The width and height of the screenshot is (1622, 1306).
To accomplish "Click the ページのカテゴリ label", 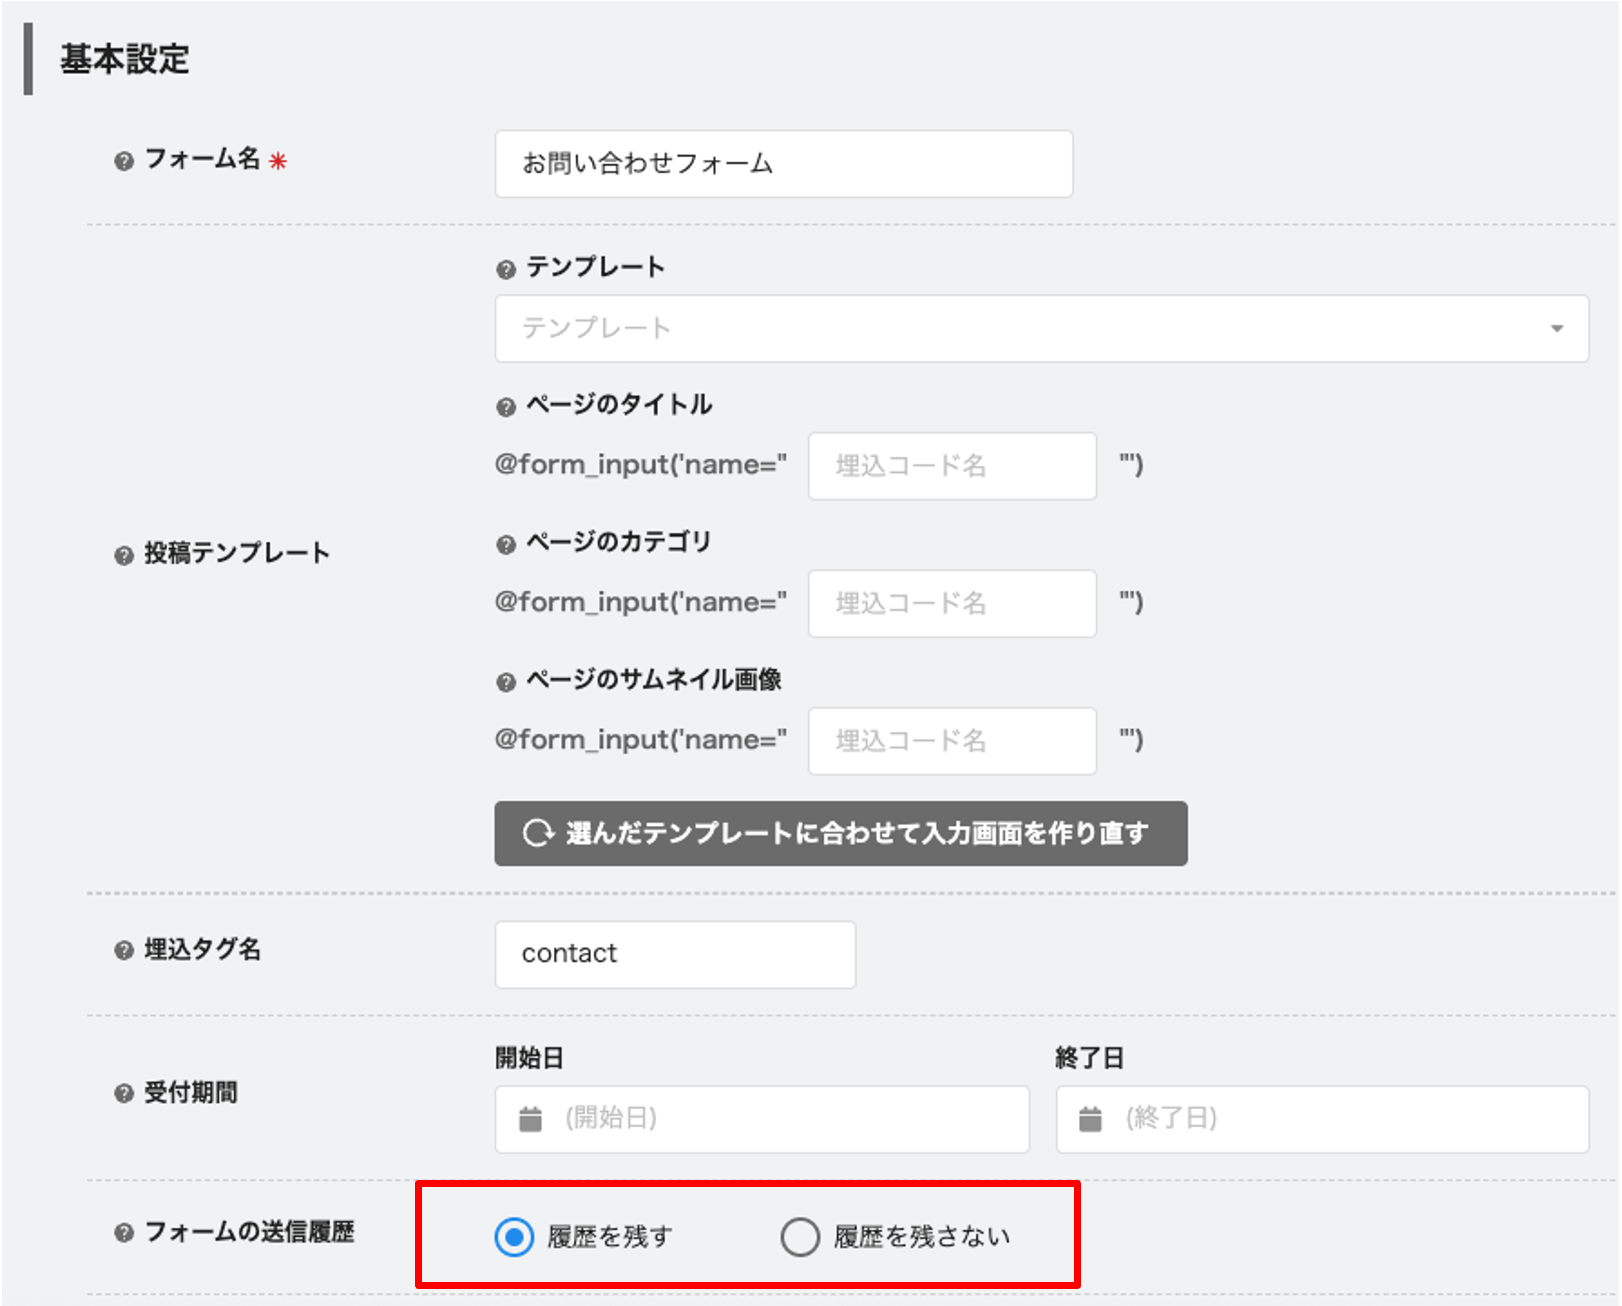I will [x=619, y=542].
